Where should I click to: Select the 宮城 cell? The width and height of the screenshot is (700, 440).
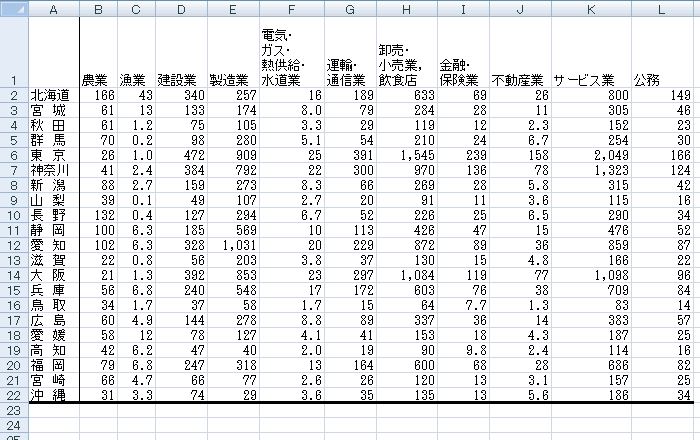[54, 110]
